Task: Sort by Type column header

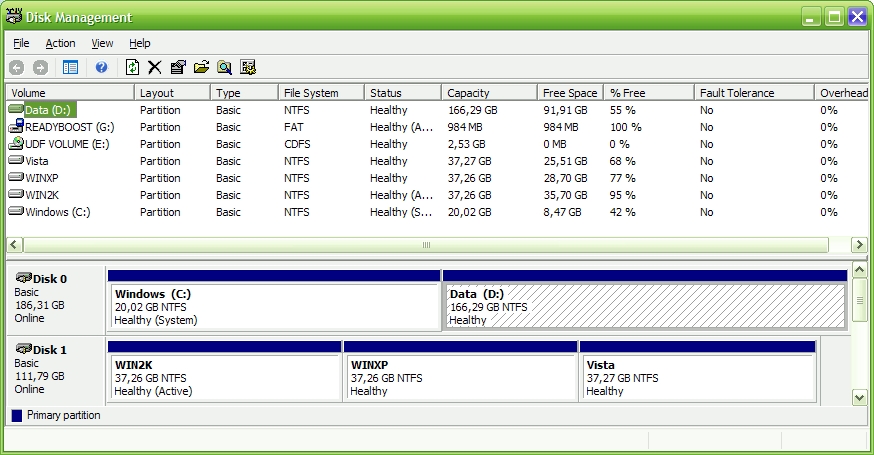Action: [x=244, y=93]
